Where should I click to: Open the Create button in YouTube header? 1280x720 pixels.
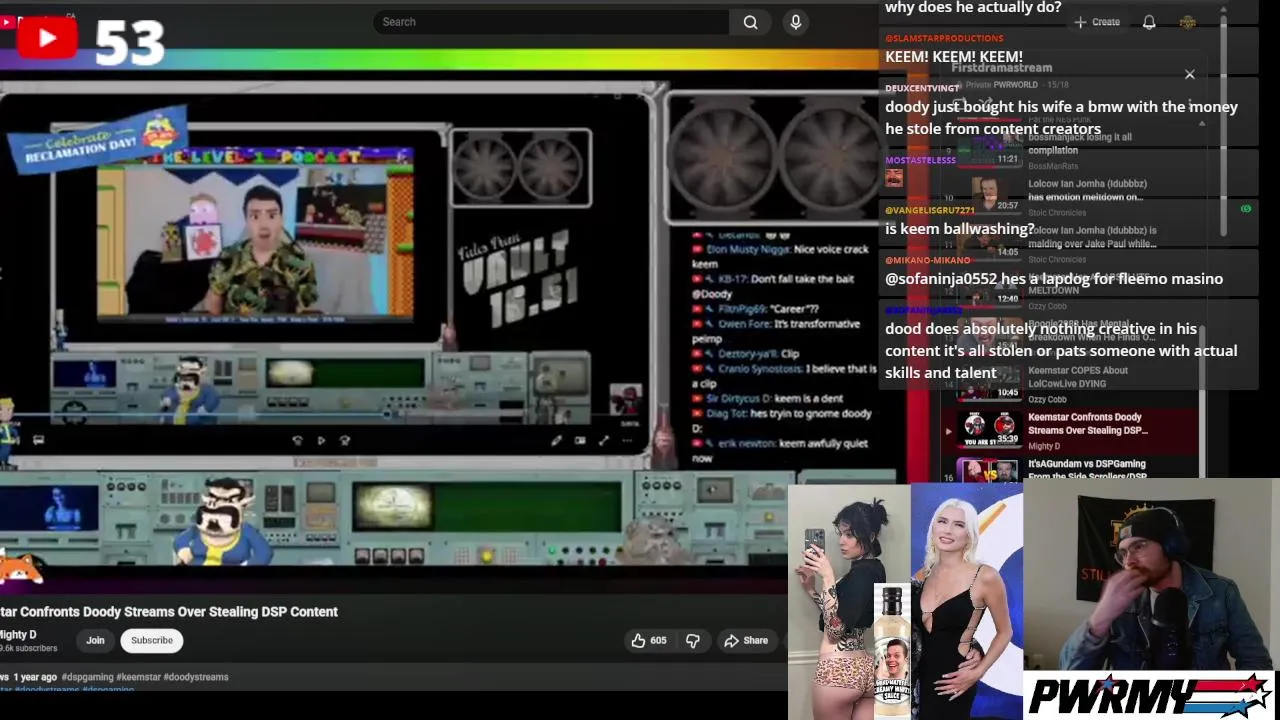[x=1097, y=22]
